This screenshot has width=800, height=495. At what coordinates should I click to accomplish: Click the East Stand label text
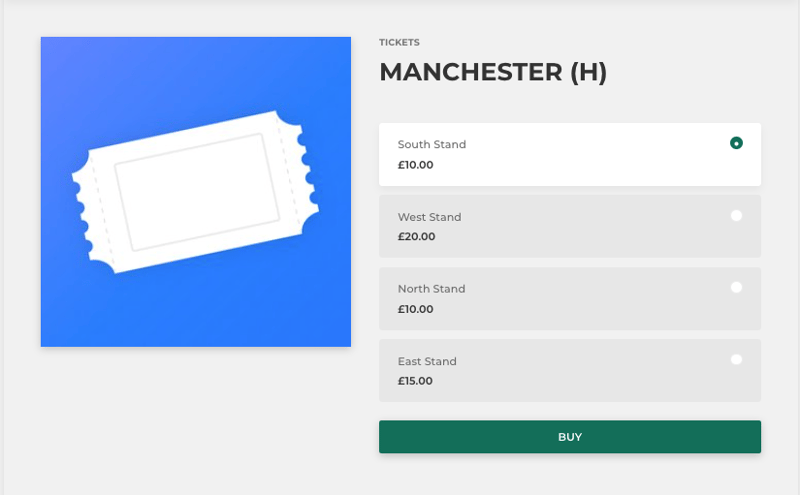[427, 361]
